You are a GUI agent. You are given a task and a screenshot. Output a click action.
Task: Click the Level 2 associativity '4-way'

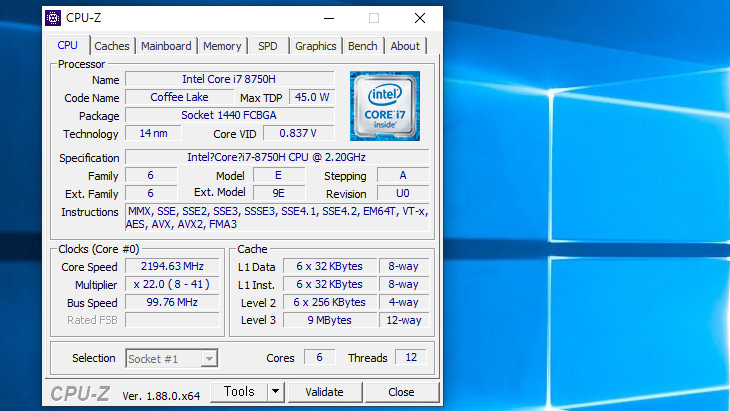tap(404, 302)
